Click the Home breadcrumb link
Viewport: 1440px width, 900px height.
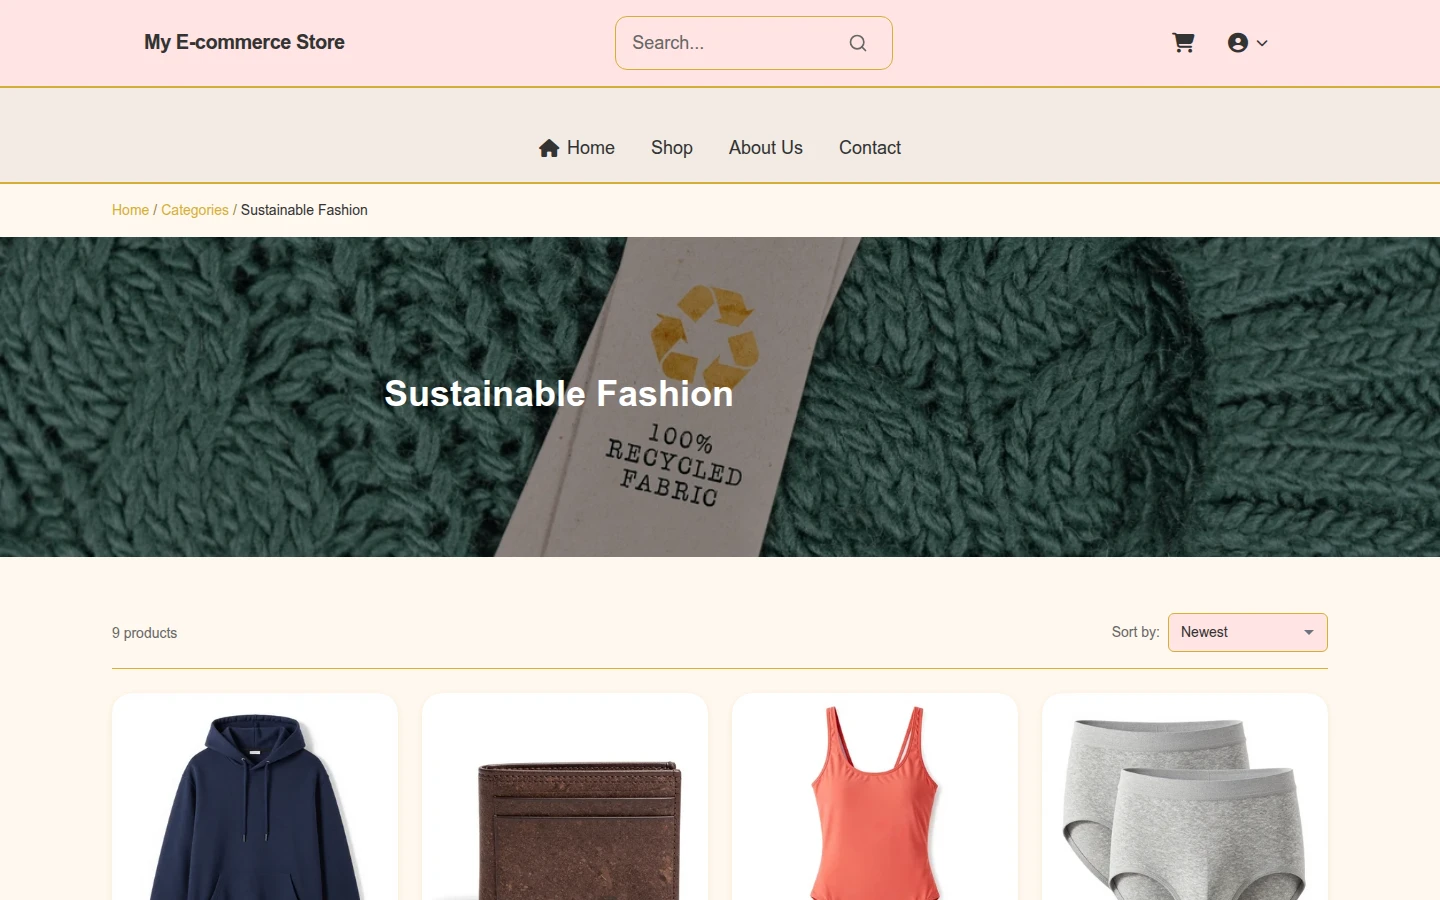click(130, 210)
